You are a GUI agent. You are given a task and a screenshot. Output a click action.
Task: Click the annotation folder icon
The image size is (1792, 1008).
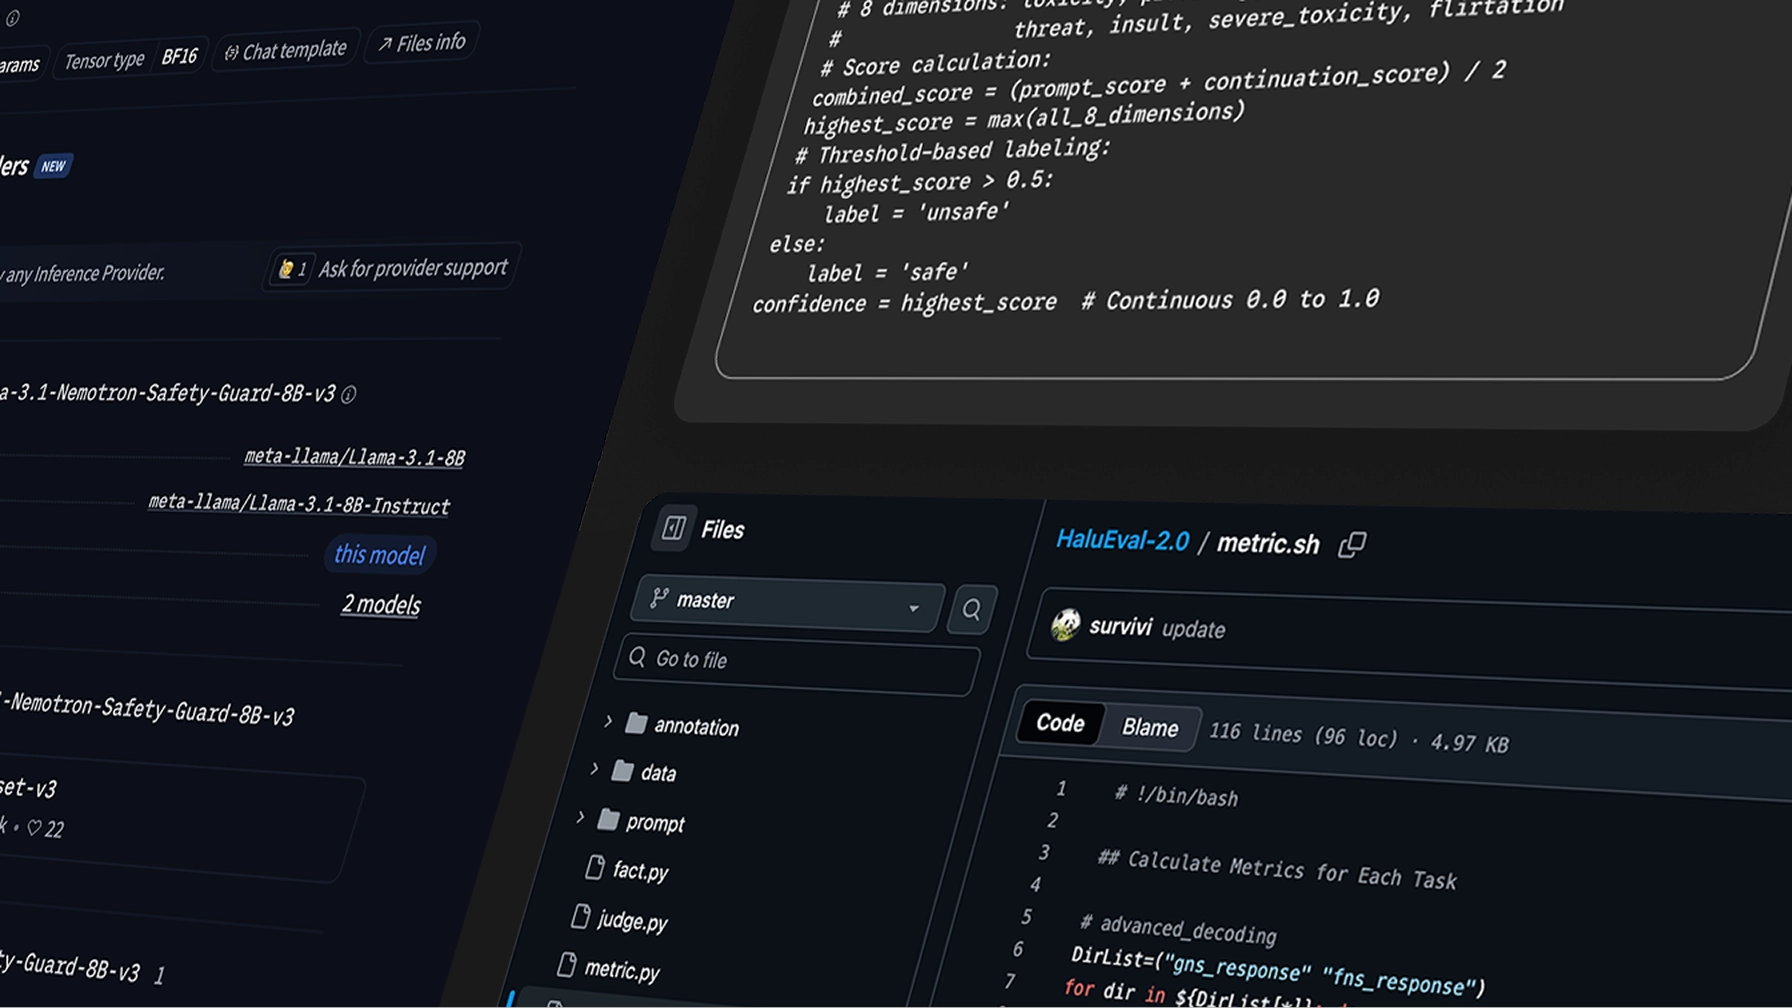point(636,723)
